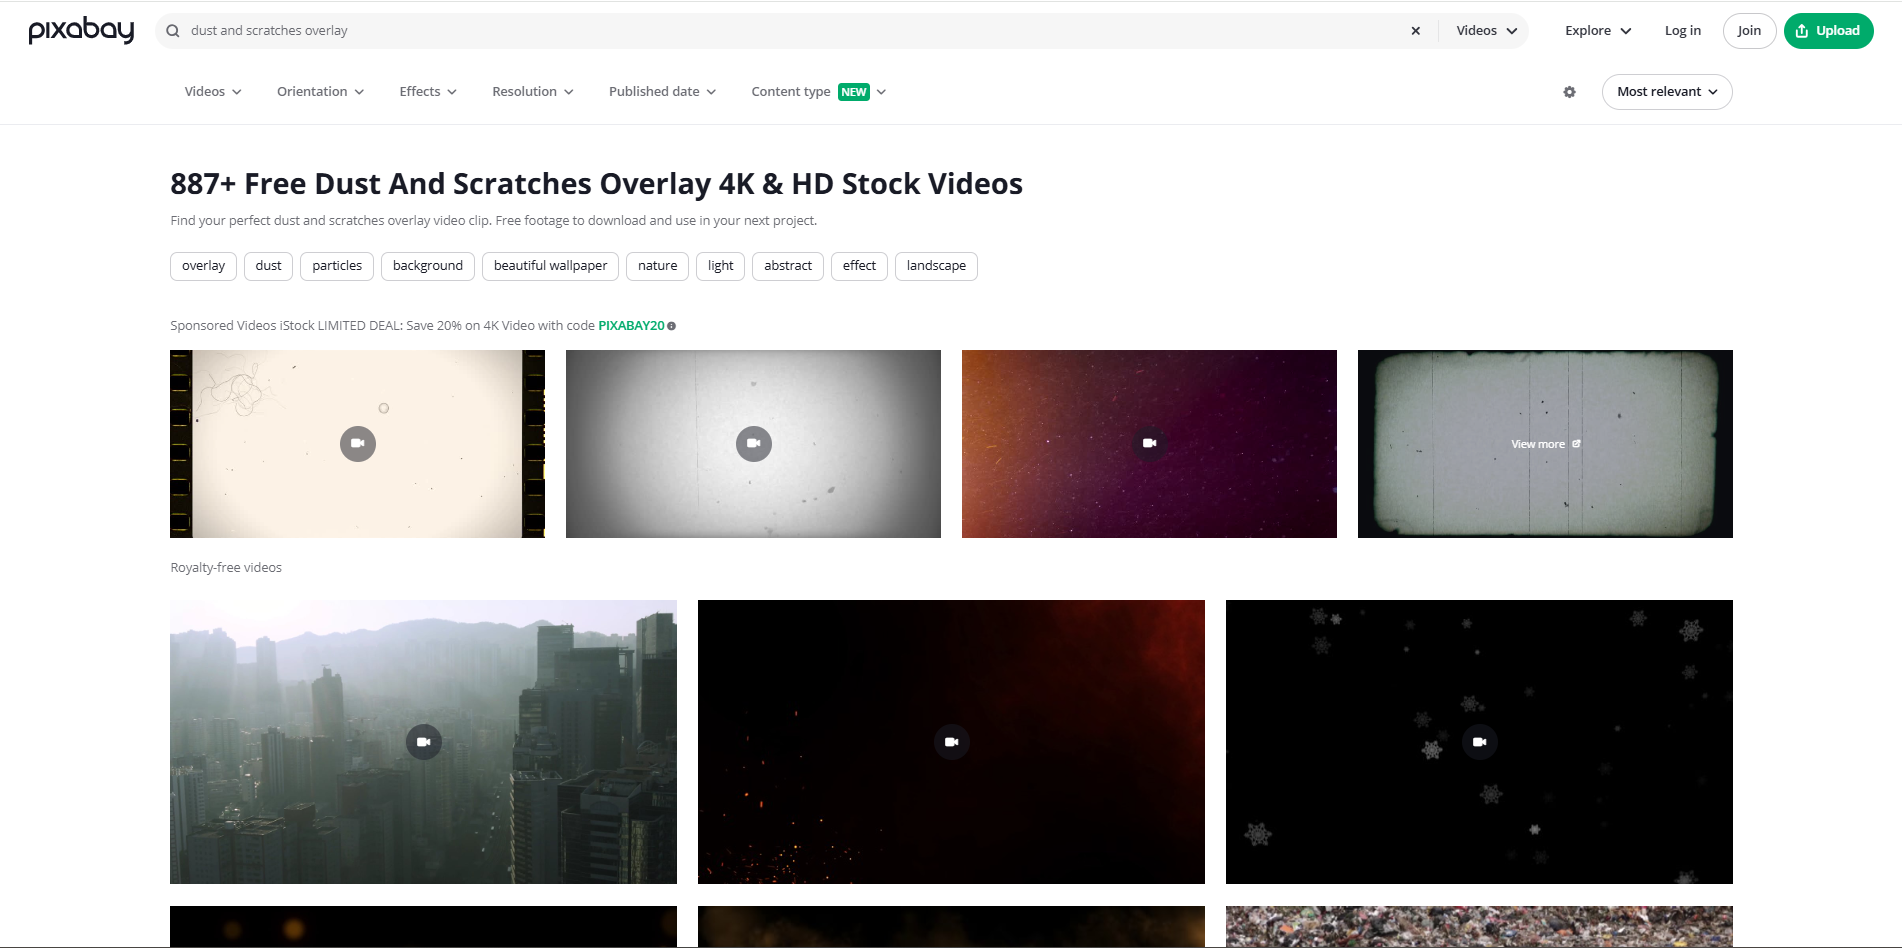Open the Orientation filter dropdown
This screenshot has width=1902, height=948.
click(319, 91)
